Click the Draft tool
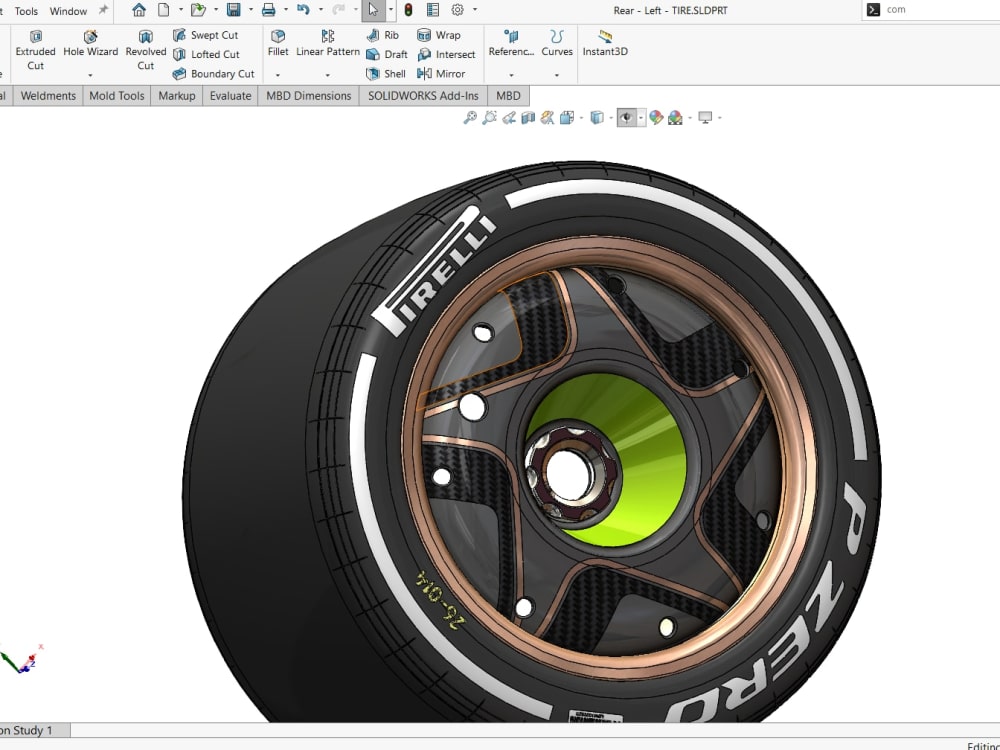This screenshot has height=750, width=1000. [387, 55]
